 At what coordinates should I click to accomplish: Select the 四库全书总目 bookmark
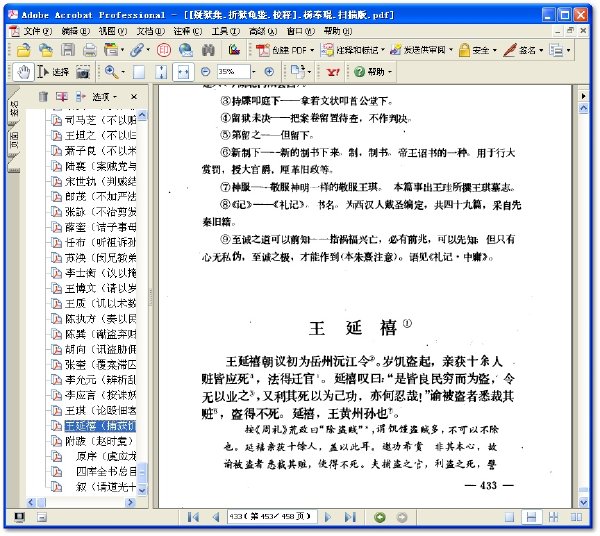106,471
